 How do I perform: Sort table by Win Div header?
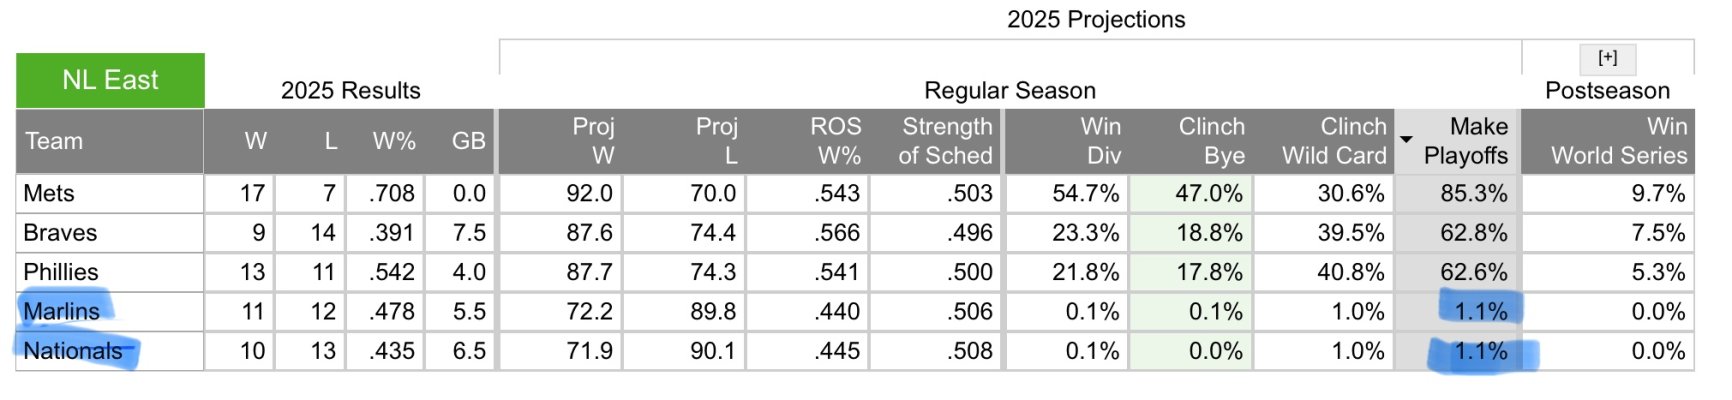click(x=1100, y=141)
